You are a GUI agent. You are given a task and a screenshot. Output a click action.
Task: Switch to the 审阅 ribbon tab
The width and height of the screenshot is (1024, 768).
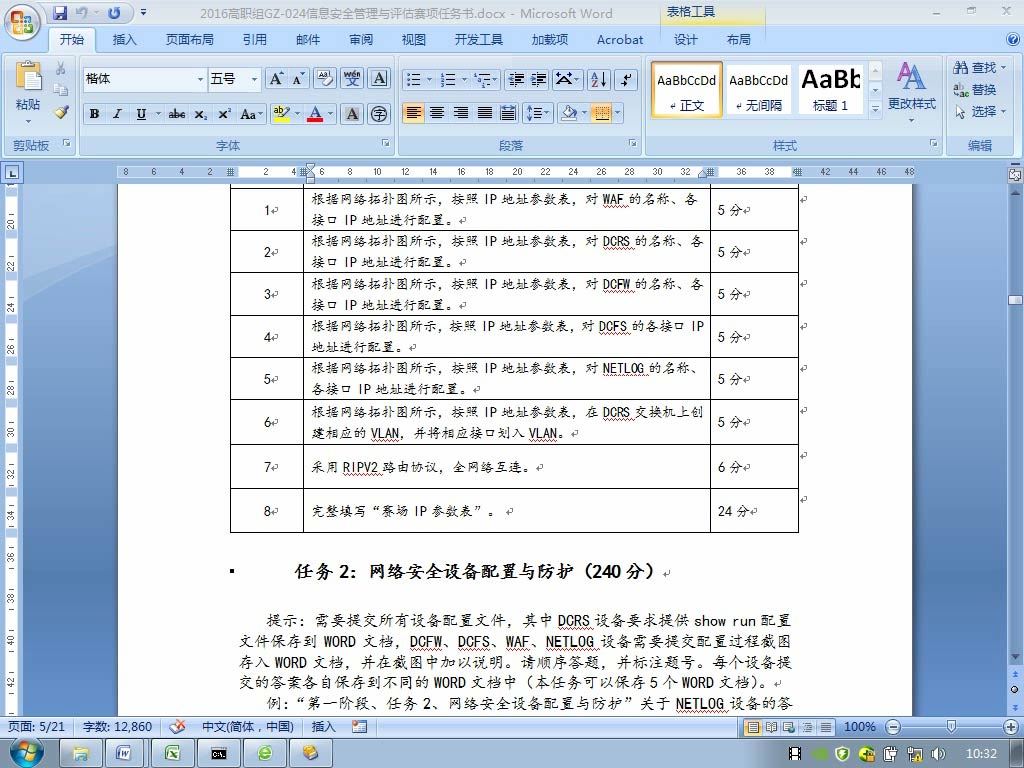[360, 40]
